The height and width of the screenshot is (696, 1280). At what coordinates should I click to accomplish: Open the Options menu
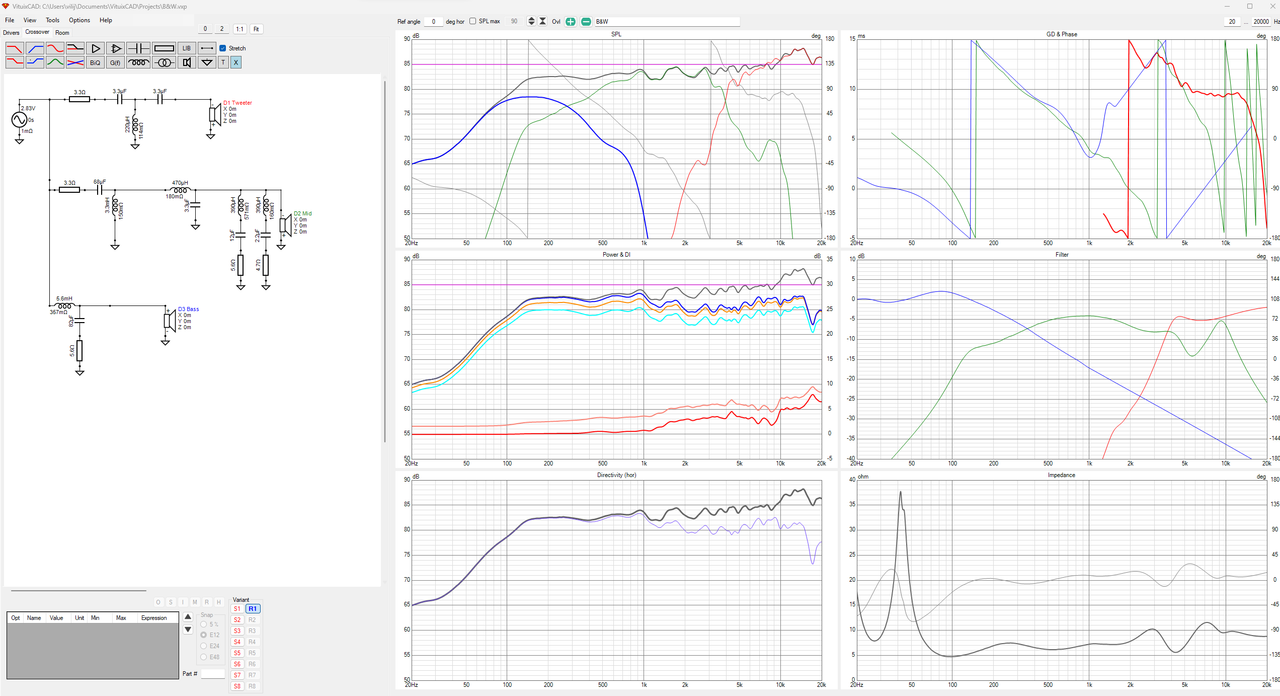79,20
